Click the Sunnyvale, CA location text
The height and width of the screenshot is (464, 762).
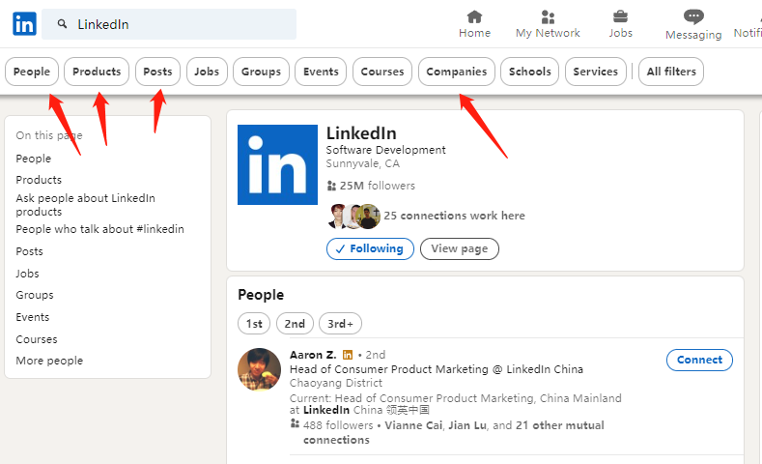coord(363,164)
